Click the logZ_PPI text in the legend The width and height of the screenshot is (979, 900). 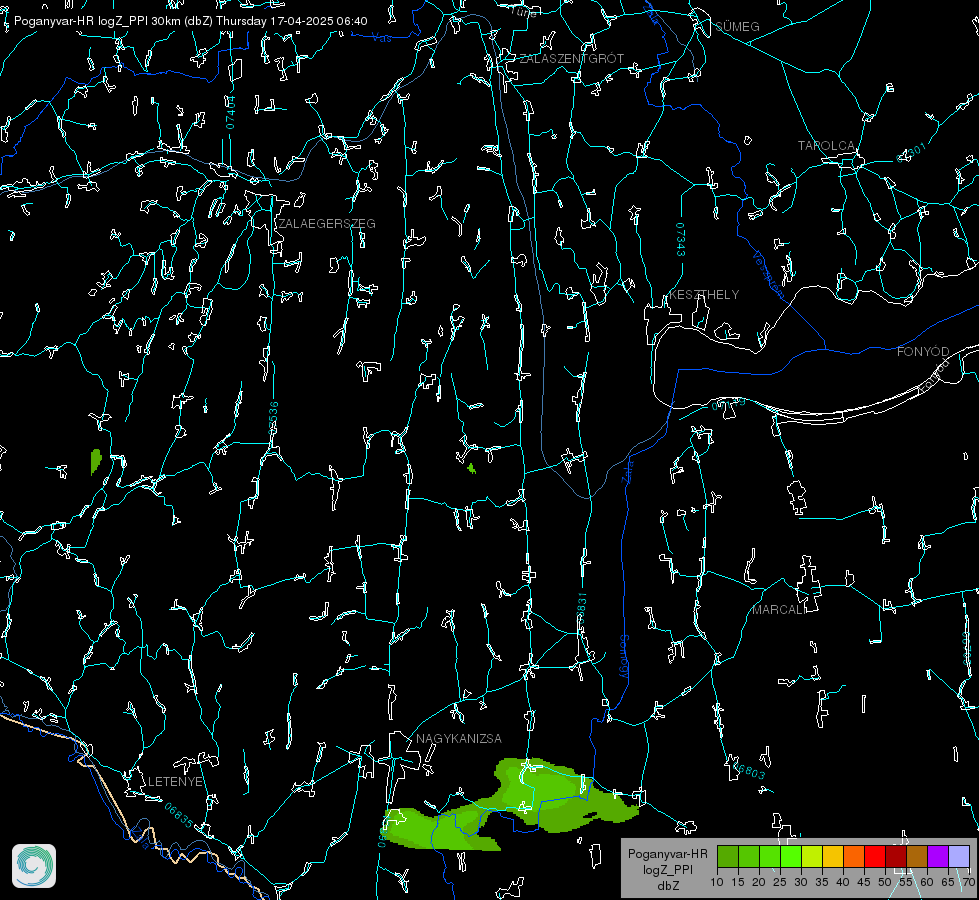click(667, 870)
